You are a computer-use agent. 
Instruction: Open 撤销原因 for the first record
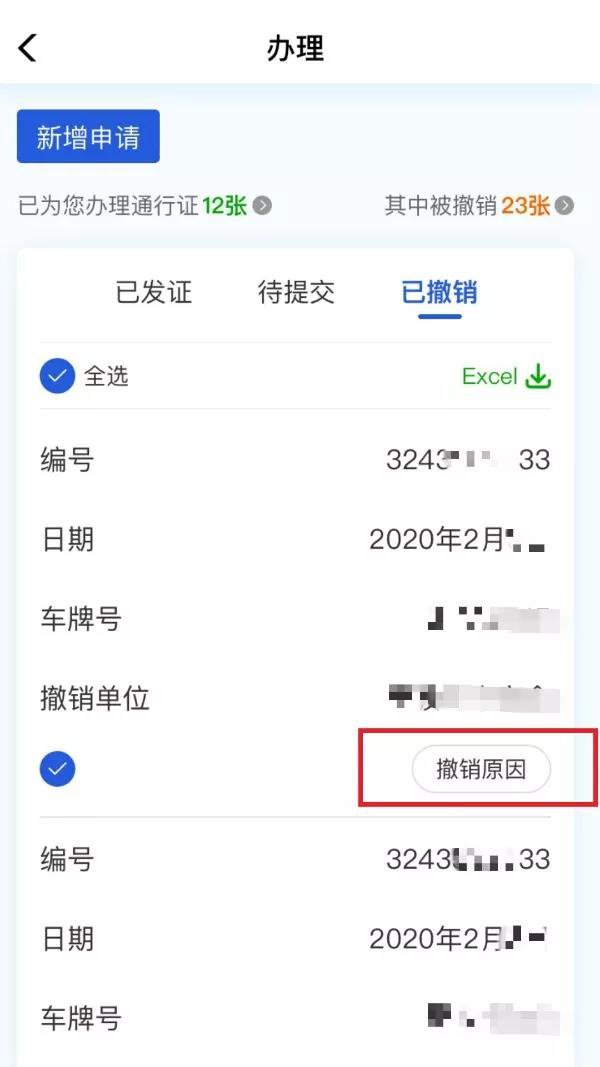click(x=481, y=769)
